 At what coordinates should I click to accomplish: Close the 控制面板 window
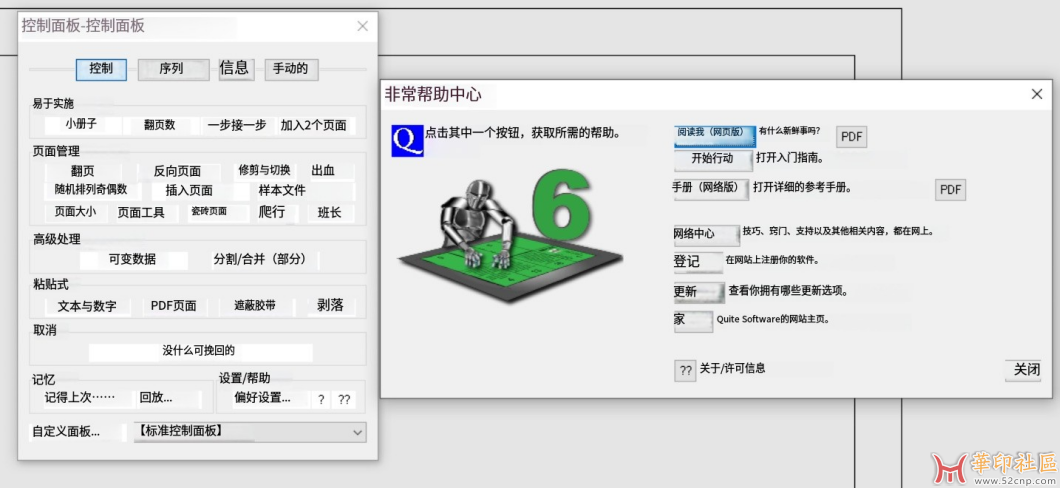pos(362,26)
